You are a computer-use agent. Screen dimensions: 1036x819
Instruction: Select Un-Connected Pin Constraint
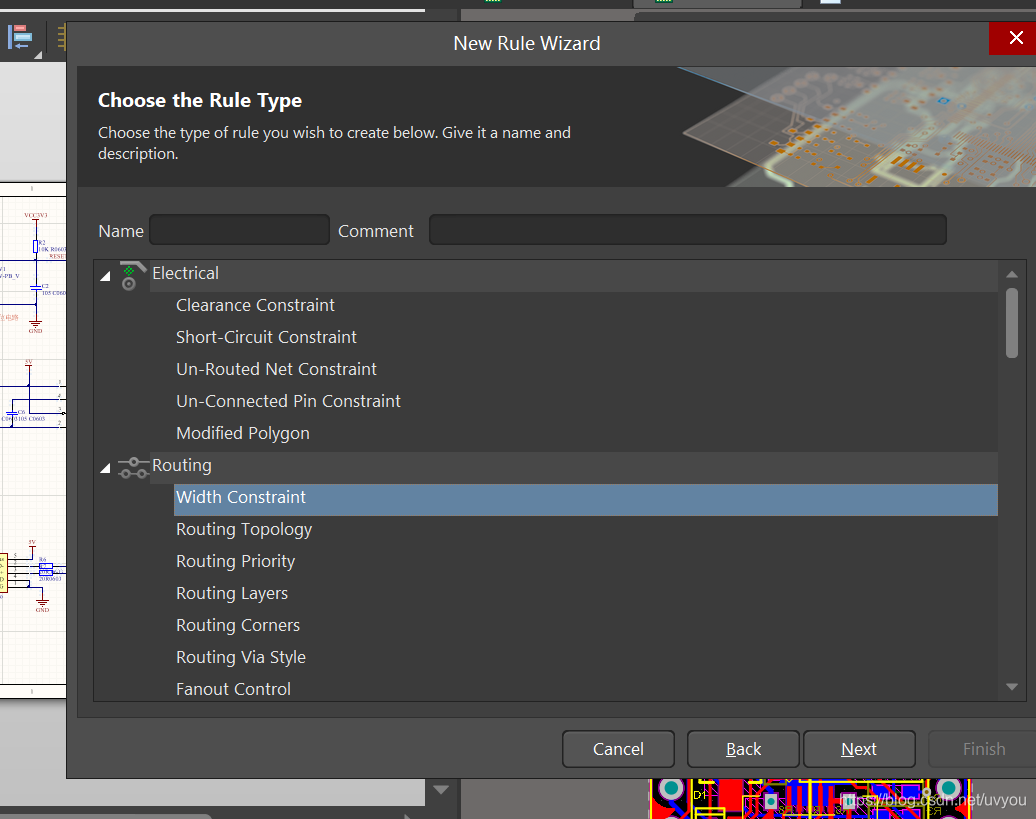point(288,401)
